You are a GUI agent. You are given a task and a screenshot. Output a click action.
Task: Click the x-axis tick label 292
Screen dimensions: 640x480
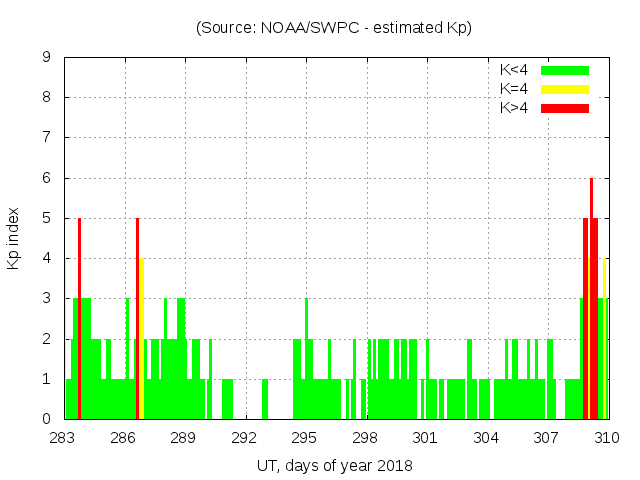tap(244, 438)
